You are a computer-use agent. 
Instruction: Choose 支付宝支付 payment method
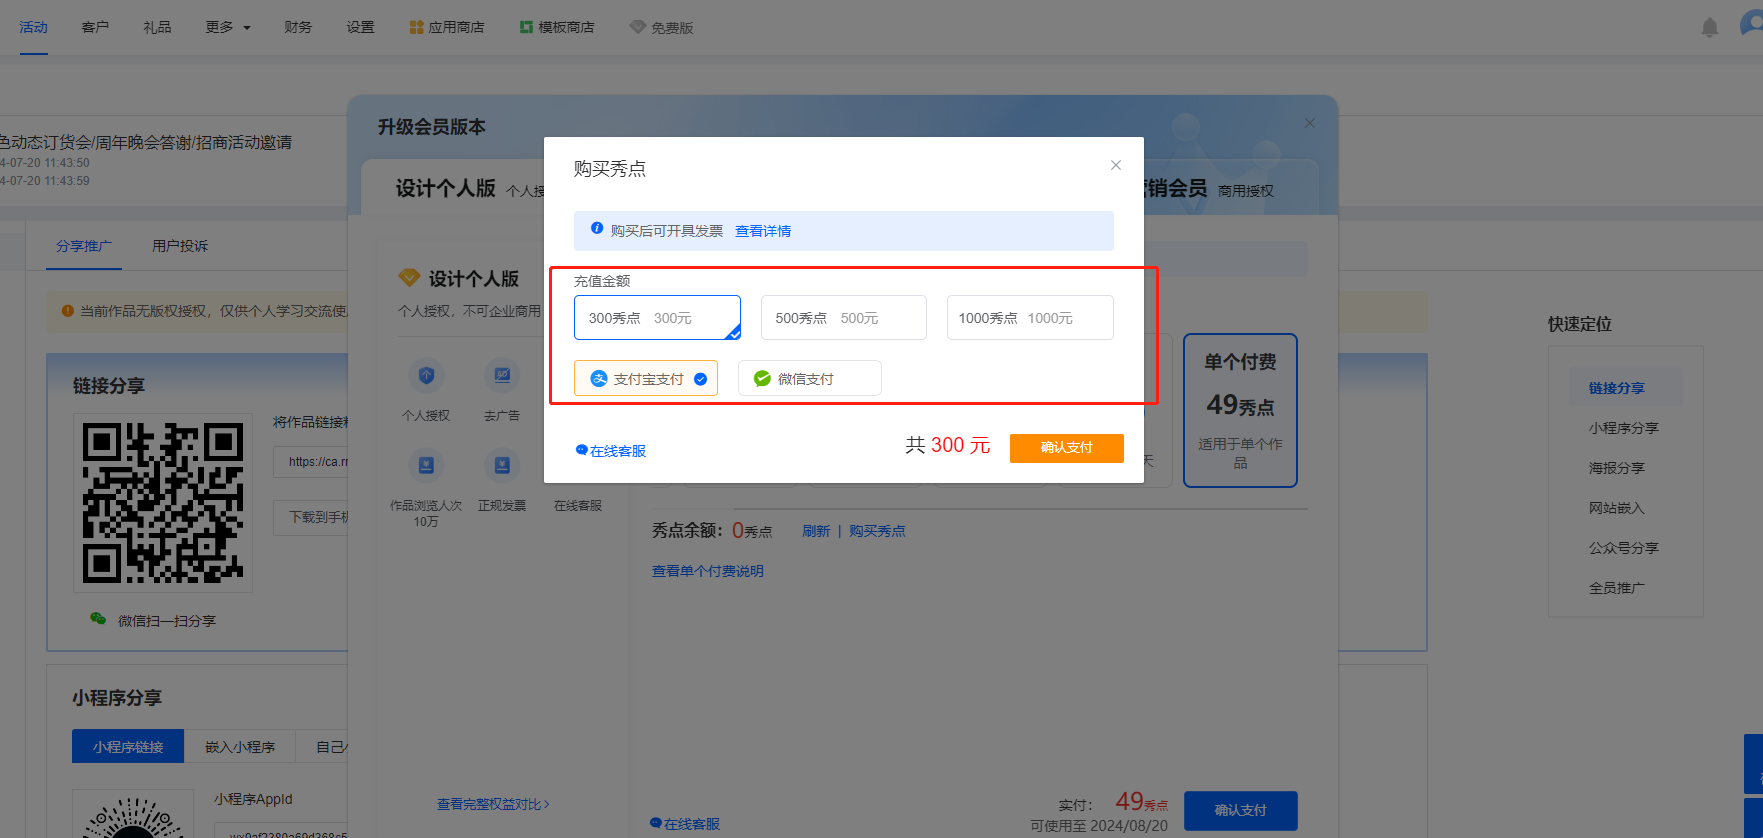[646, 379]
